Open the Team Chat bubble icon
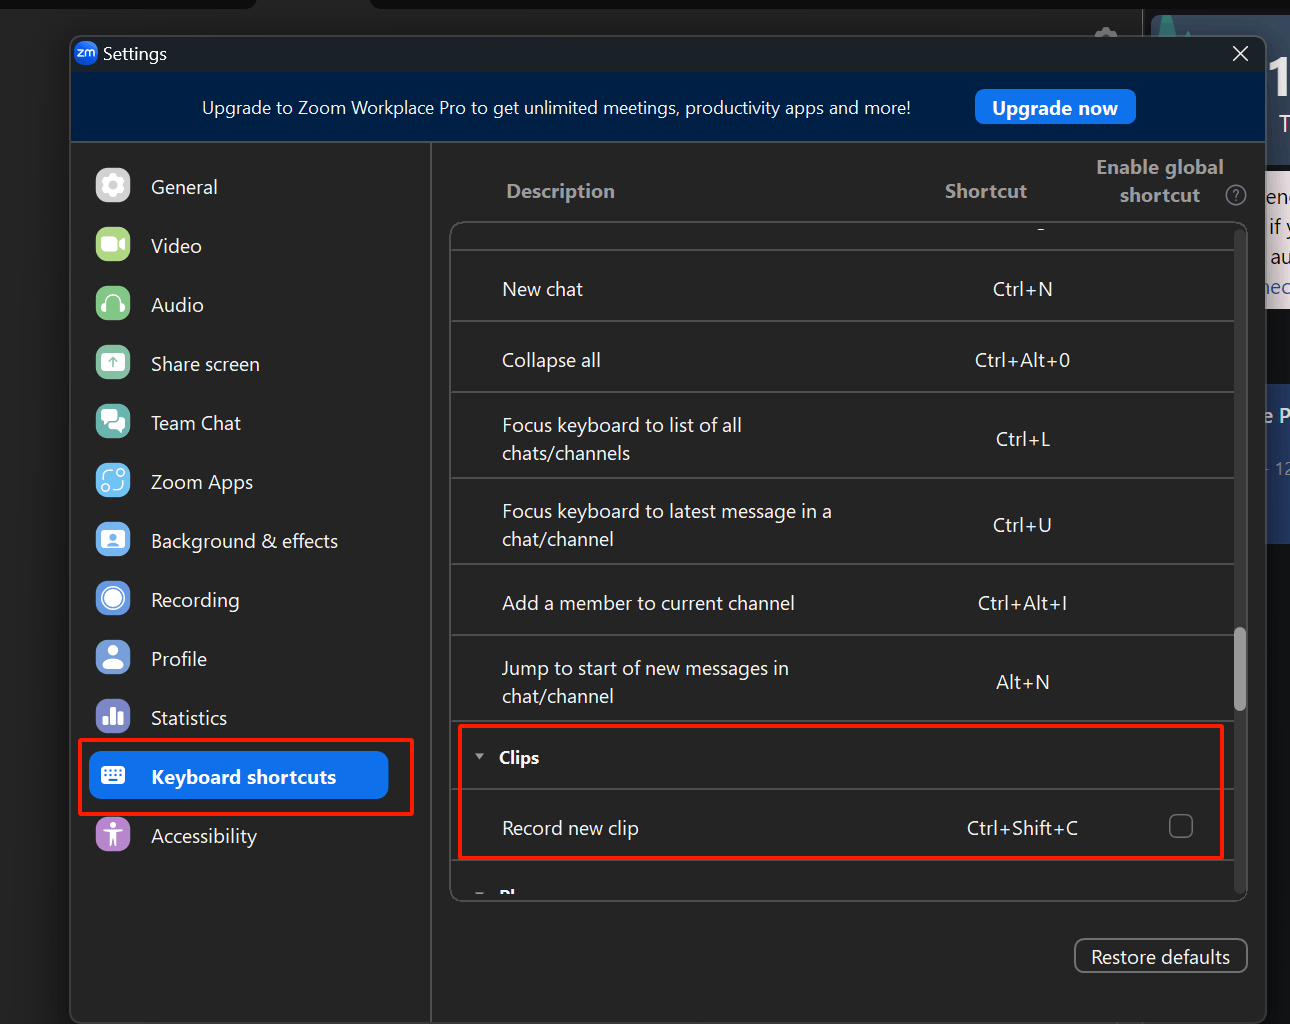Viewport: 1290px width, 1024px height. [113, 422]
